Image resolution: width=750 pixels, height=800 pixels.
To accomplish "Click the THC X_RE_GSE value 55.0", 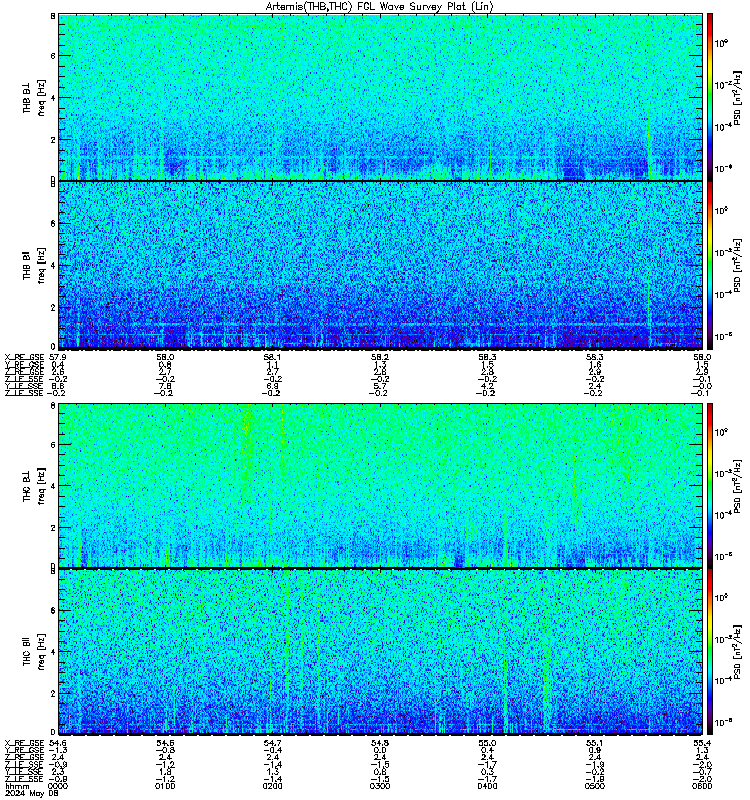I will (487, 743).
